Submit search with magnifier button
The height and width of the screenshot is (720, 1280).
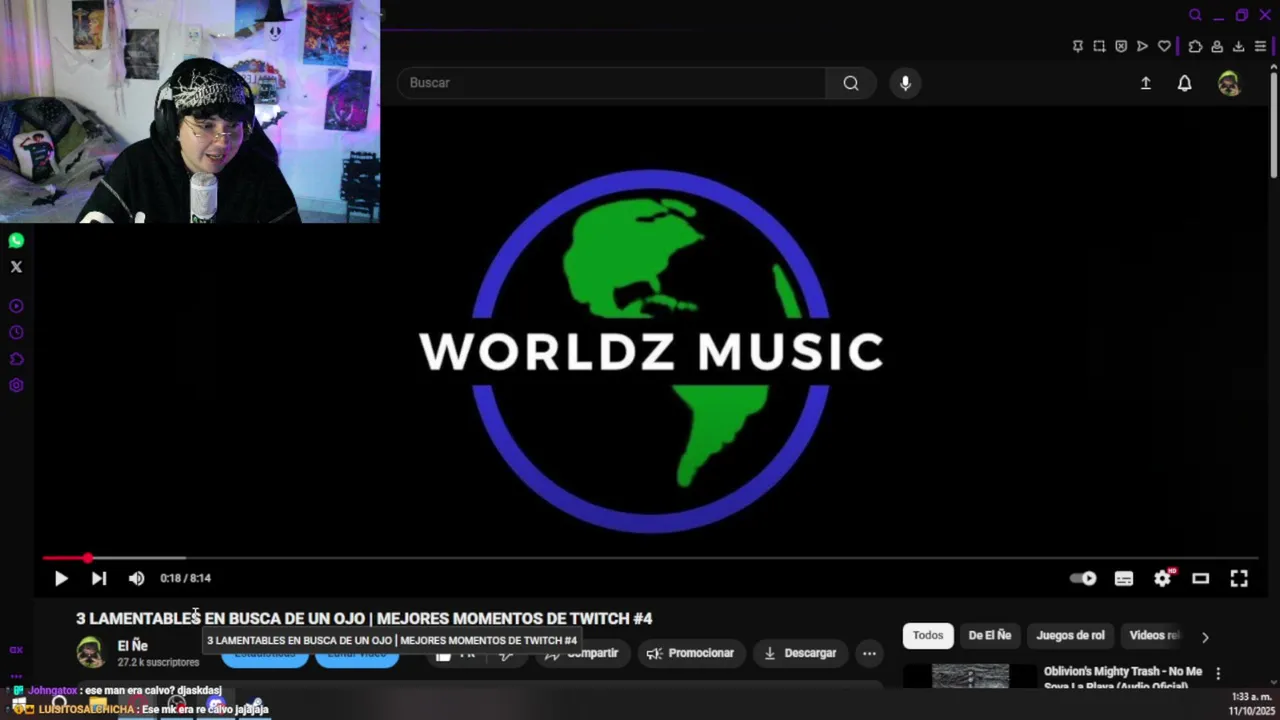(x=851, y=83)
